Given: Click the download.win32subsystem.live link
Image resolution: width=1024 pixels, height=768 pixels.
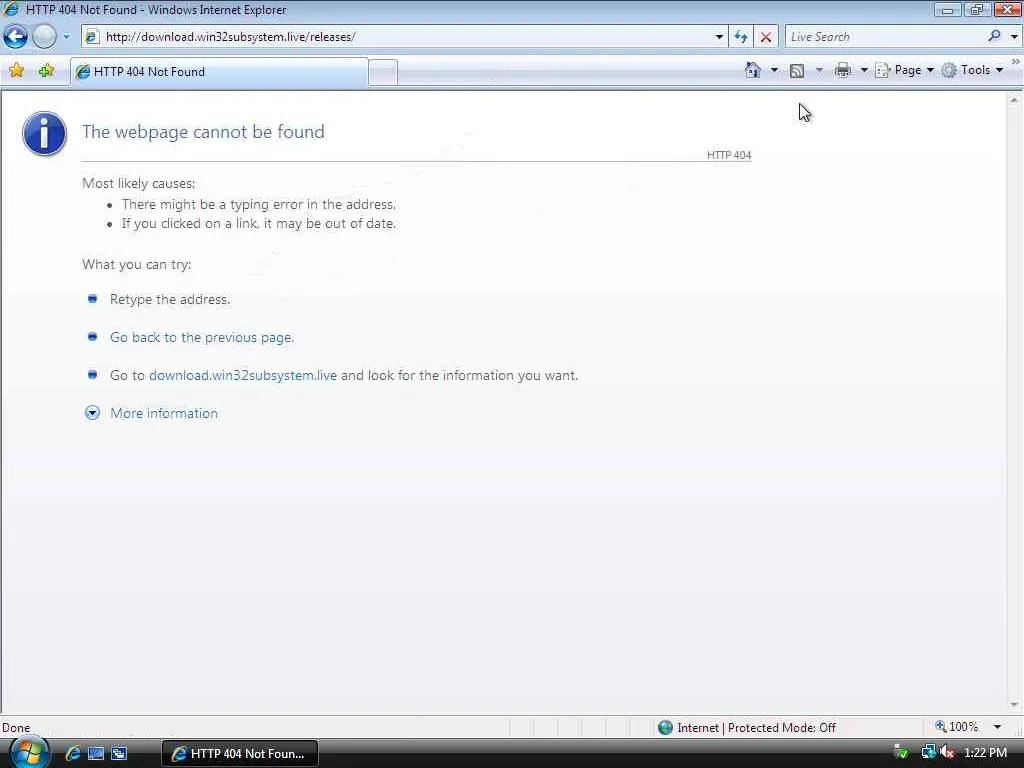Looking at the screenshot, I should [x=243, y=375].
